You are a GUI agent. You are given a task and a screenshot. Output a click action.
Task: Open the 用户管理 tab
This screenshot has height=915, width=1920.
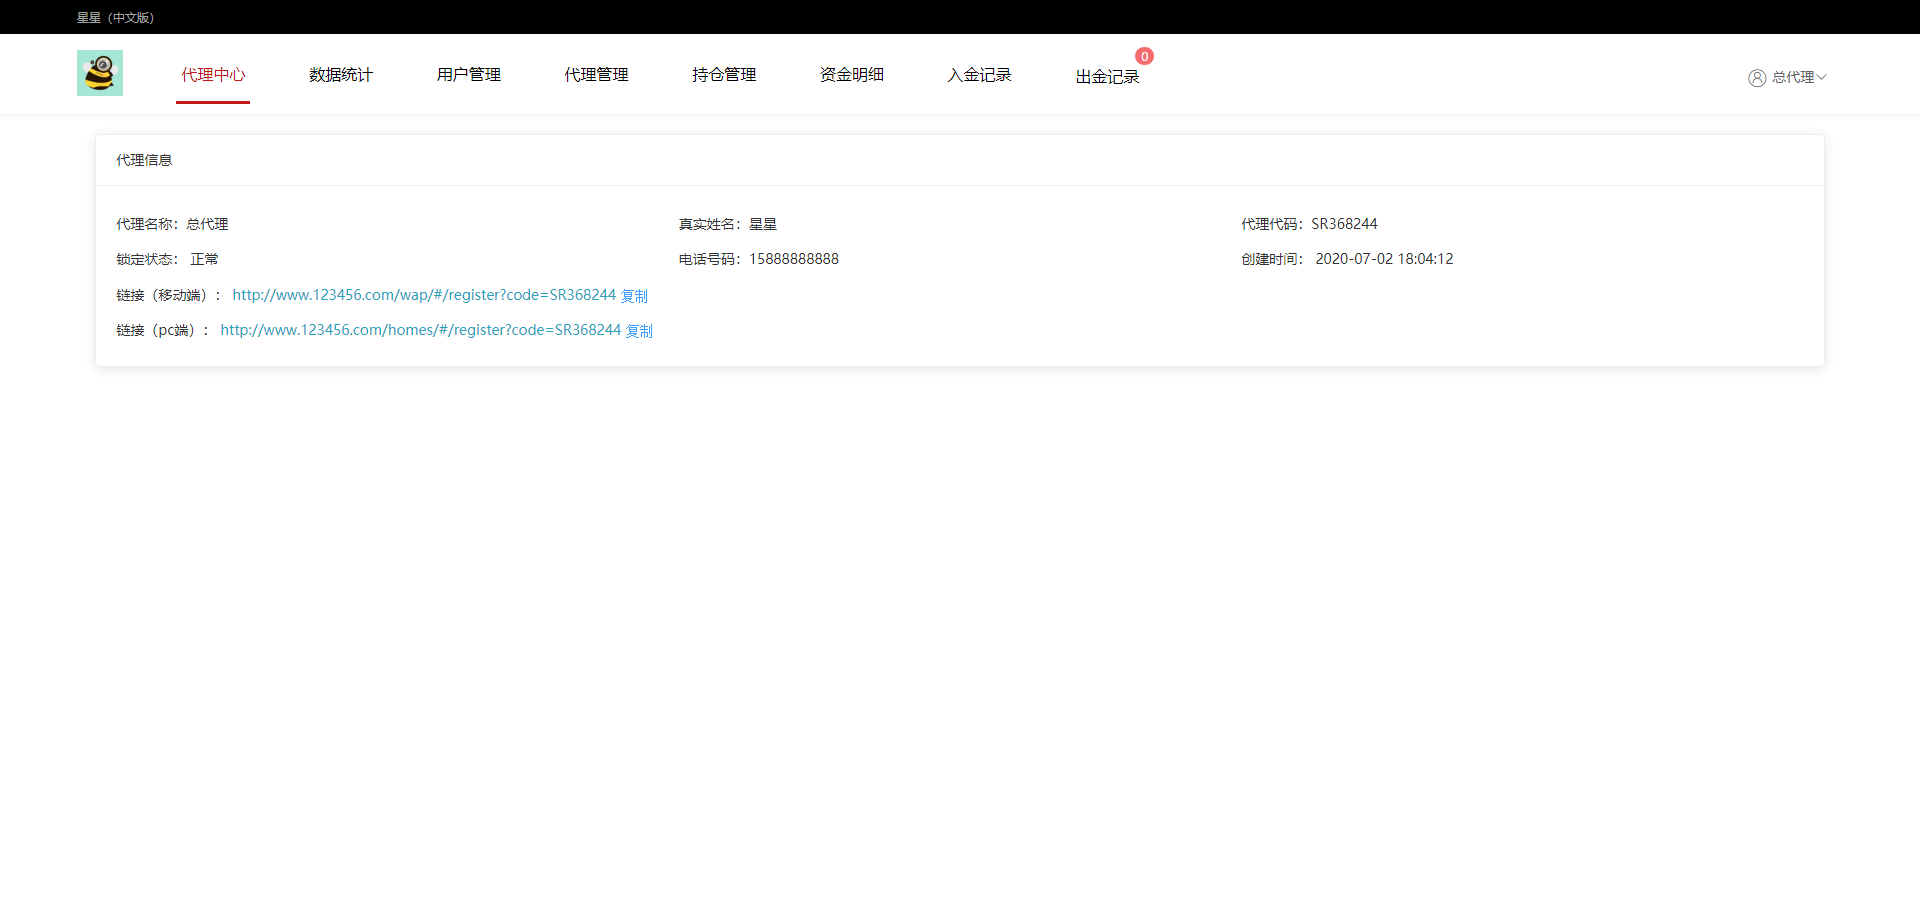click(x=467, y=74)
